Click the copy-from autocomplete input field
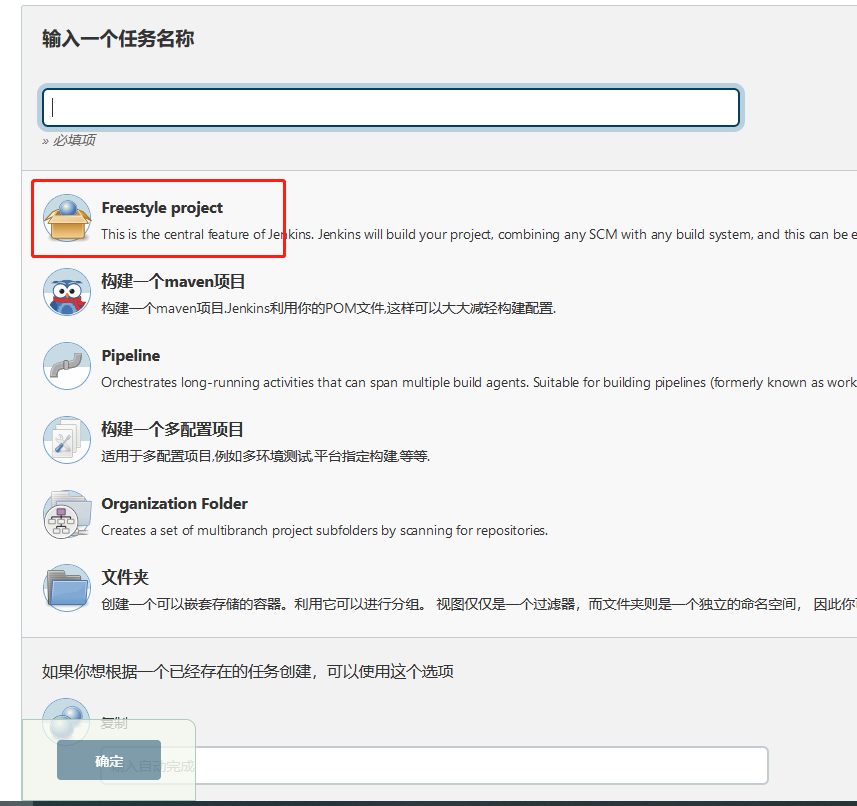The height and width of the screenshot is (806, 857). tap(435, 766)
